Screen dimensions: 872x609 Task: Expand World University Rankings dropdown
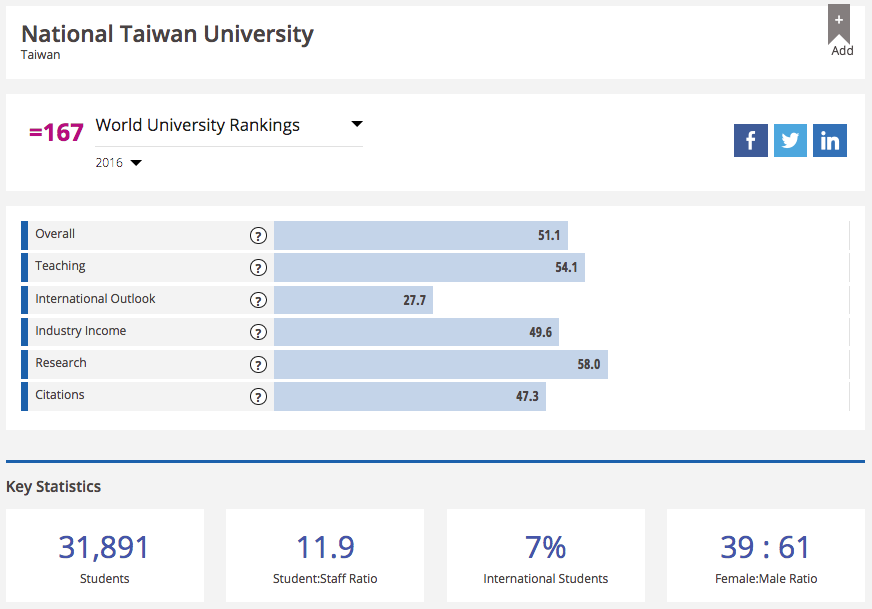pos(357,125)
